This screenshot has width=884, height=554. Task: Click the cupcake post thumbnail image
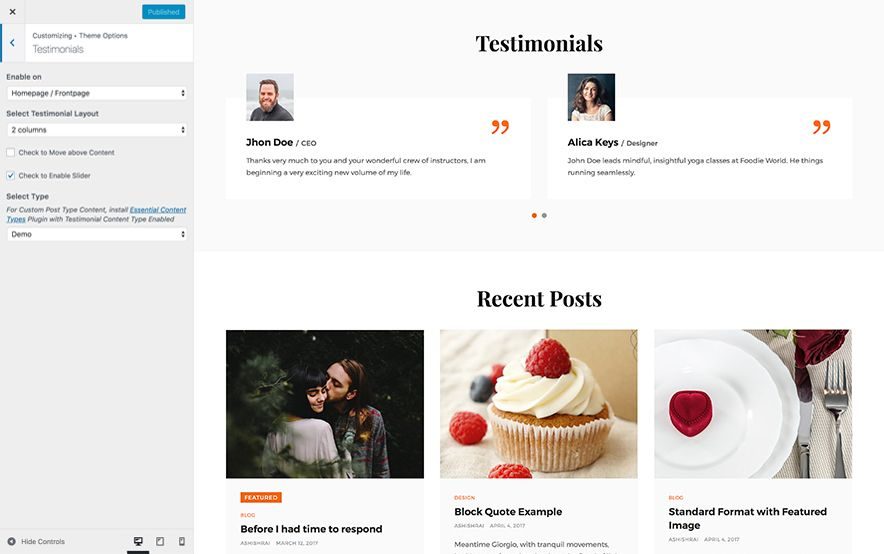(x=539, y=404)
